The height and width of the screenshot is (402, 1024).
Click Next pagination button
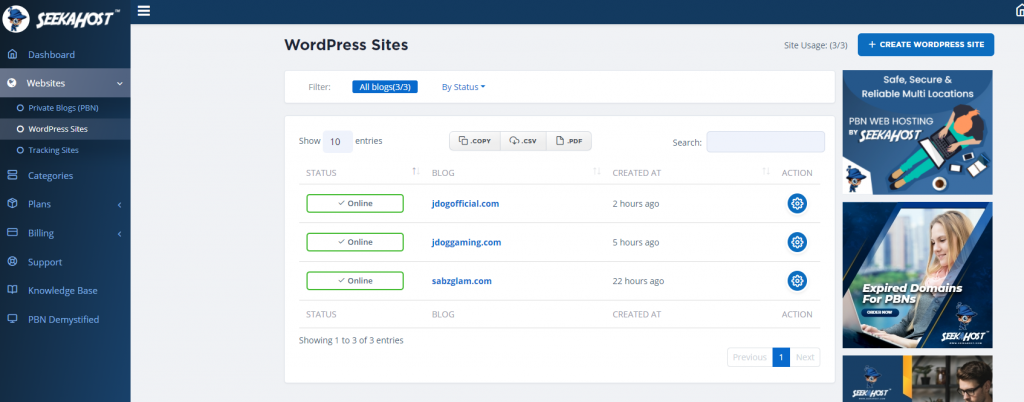point(805,357)
